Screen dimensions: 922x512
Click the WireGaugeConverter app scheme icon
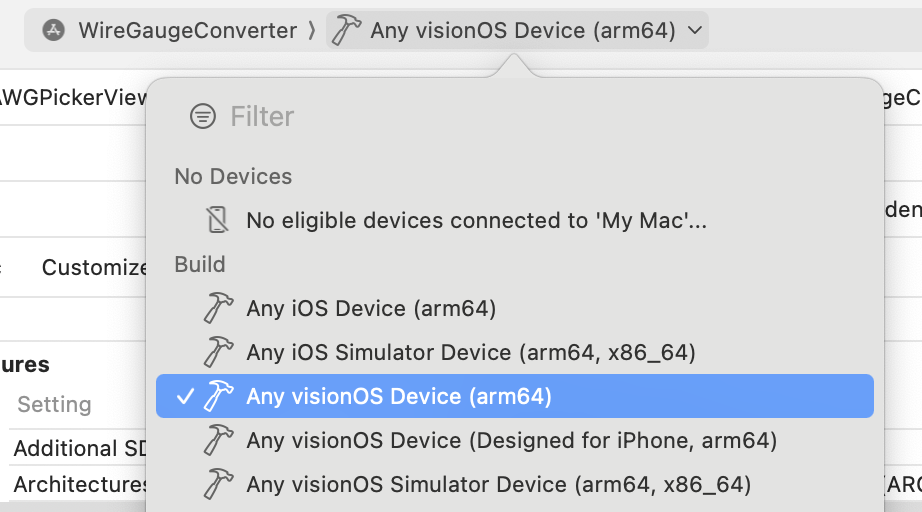pyautogui.click(x=54, y=30)
